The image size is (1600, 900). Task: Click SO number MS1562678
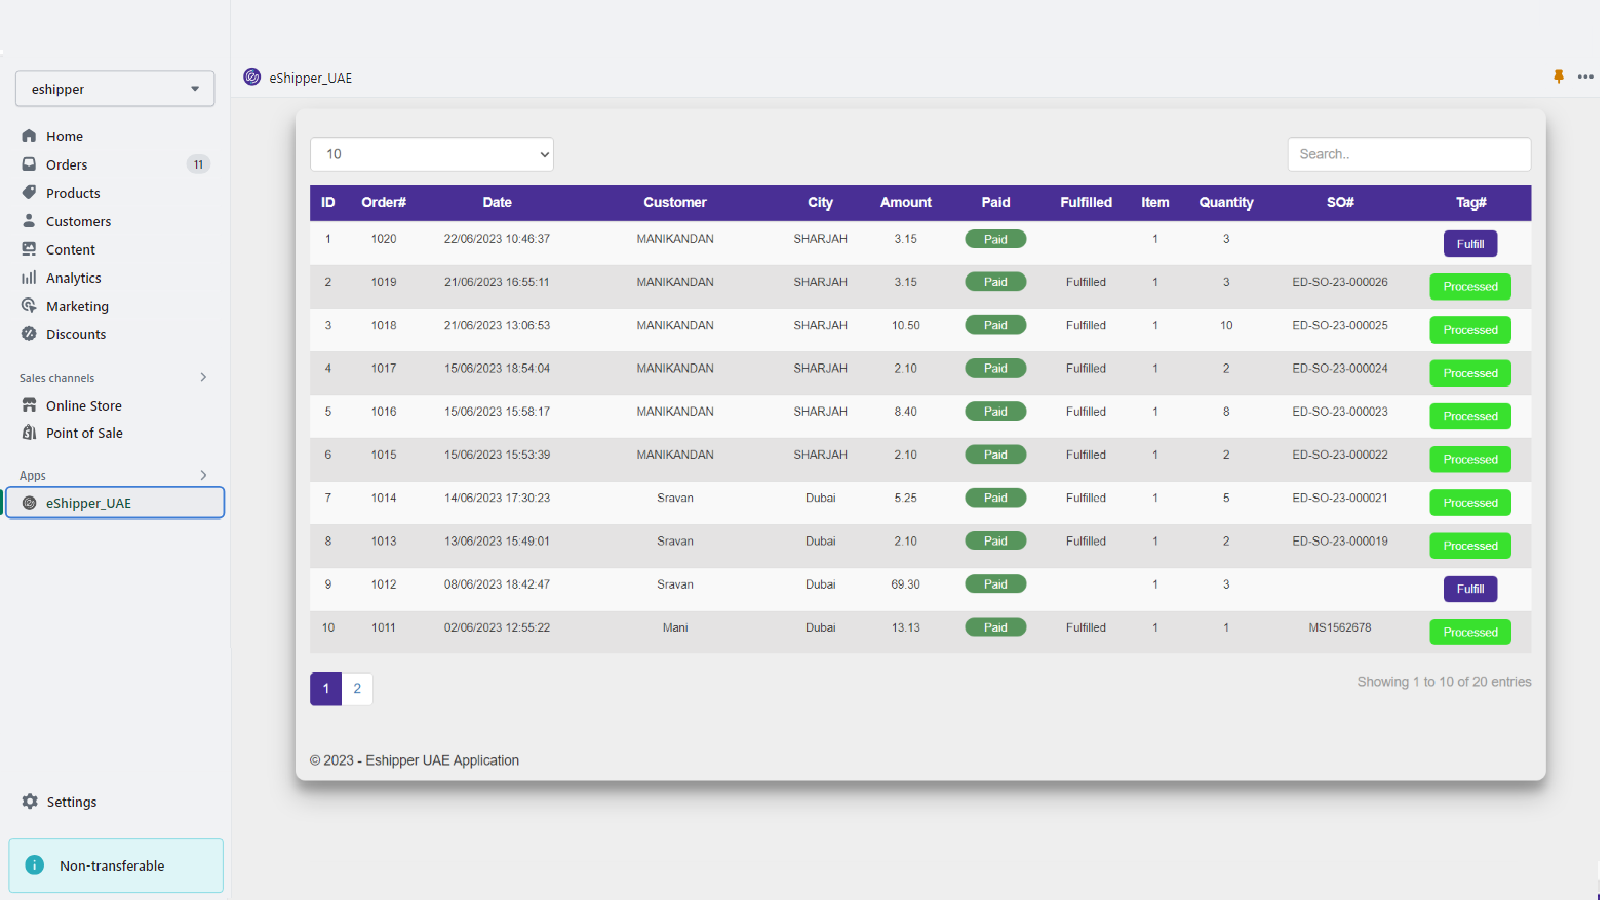(1340, 628)
